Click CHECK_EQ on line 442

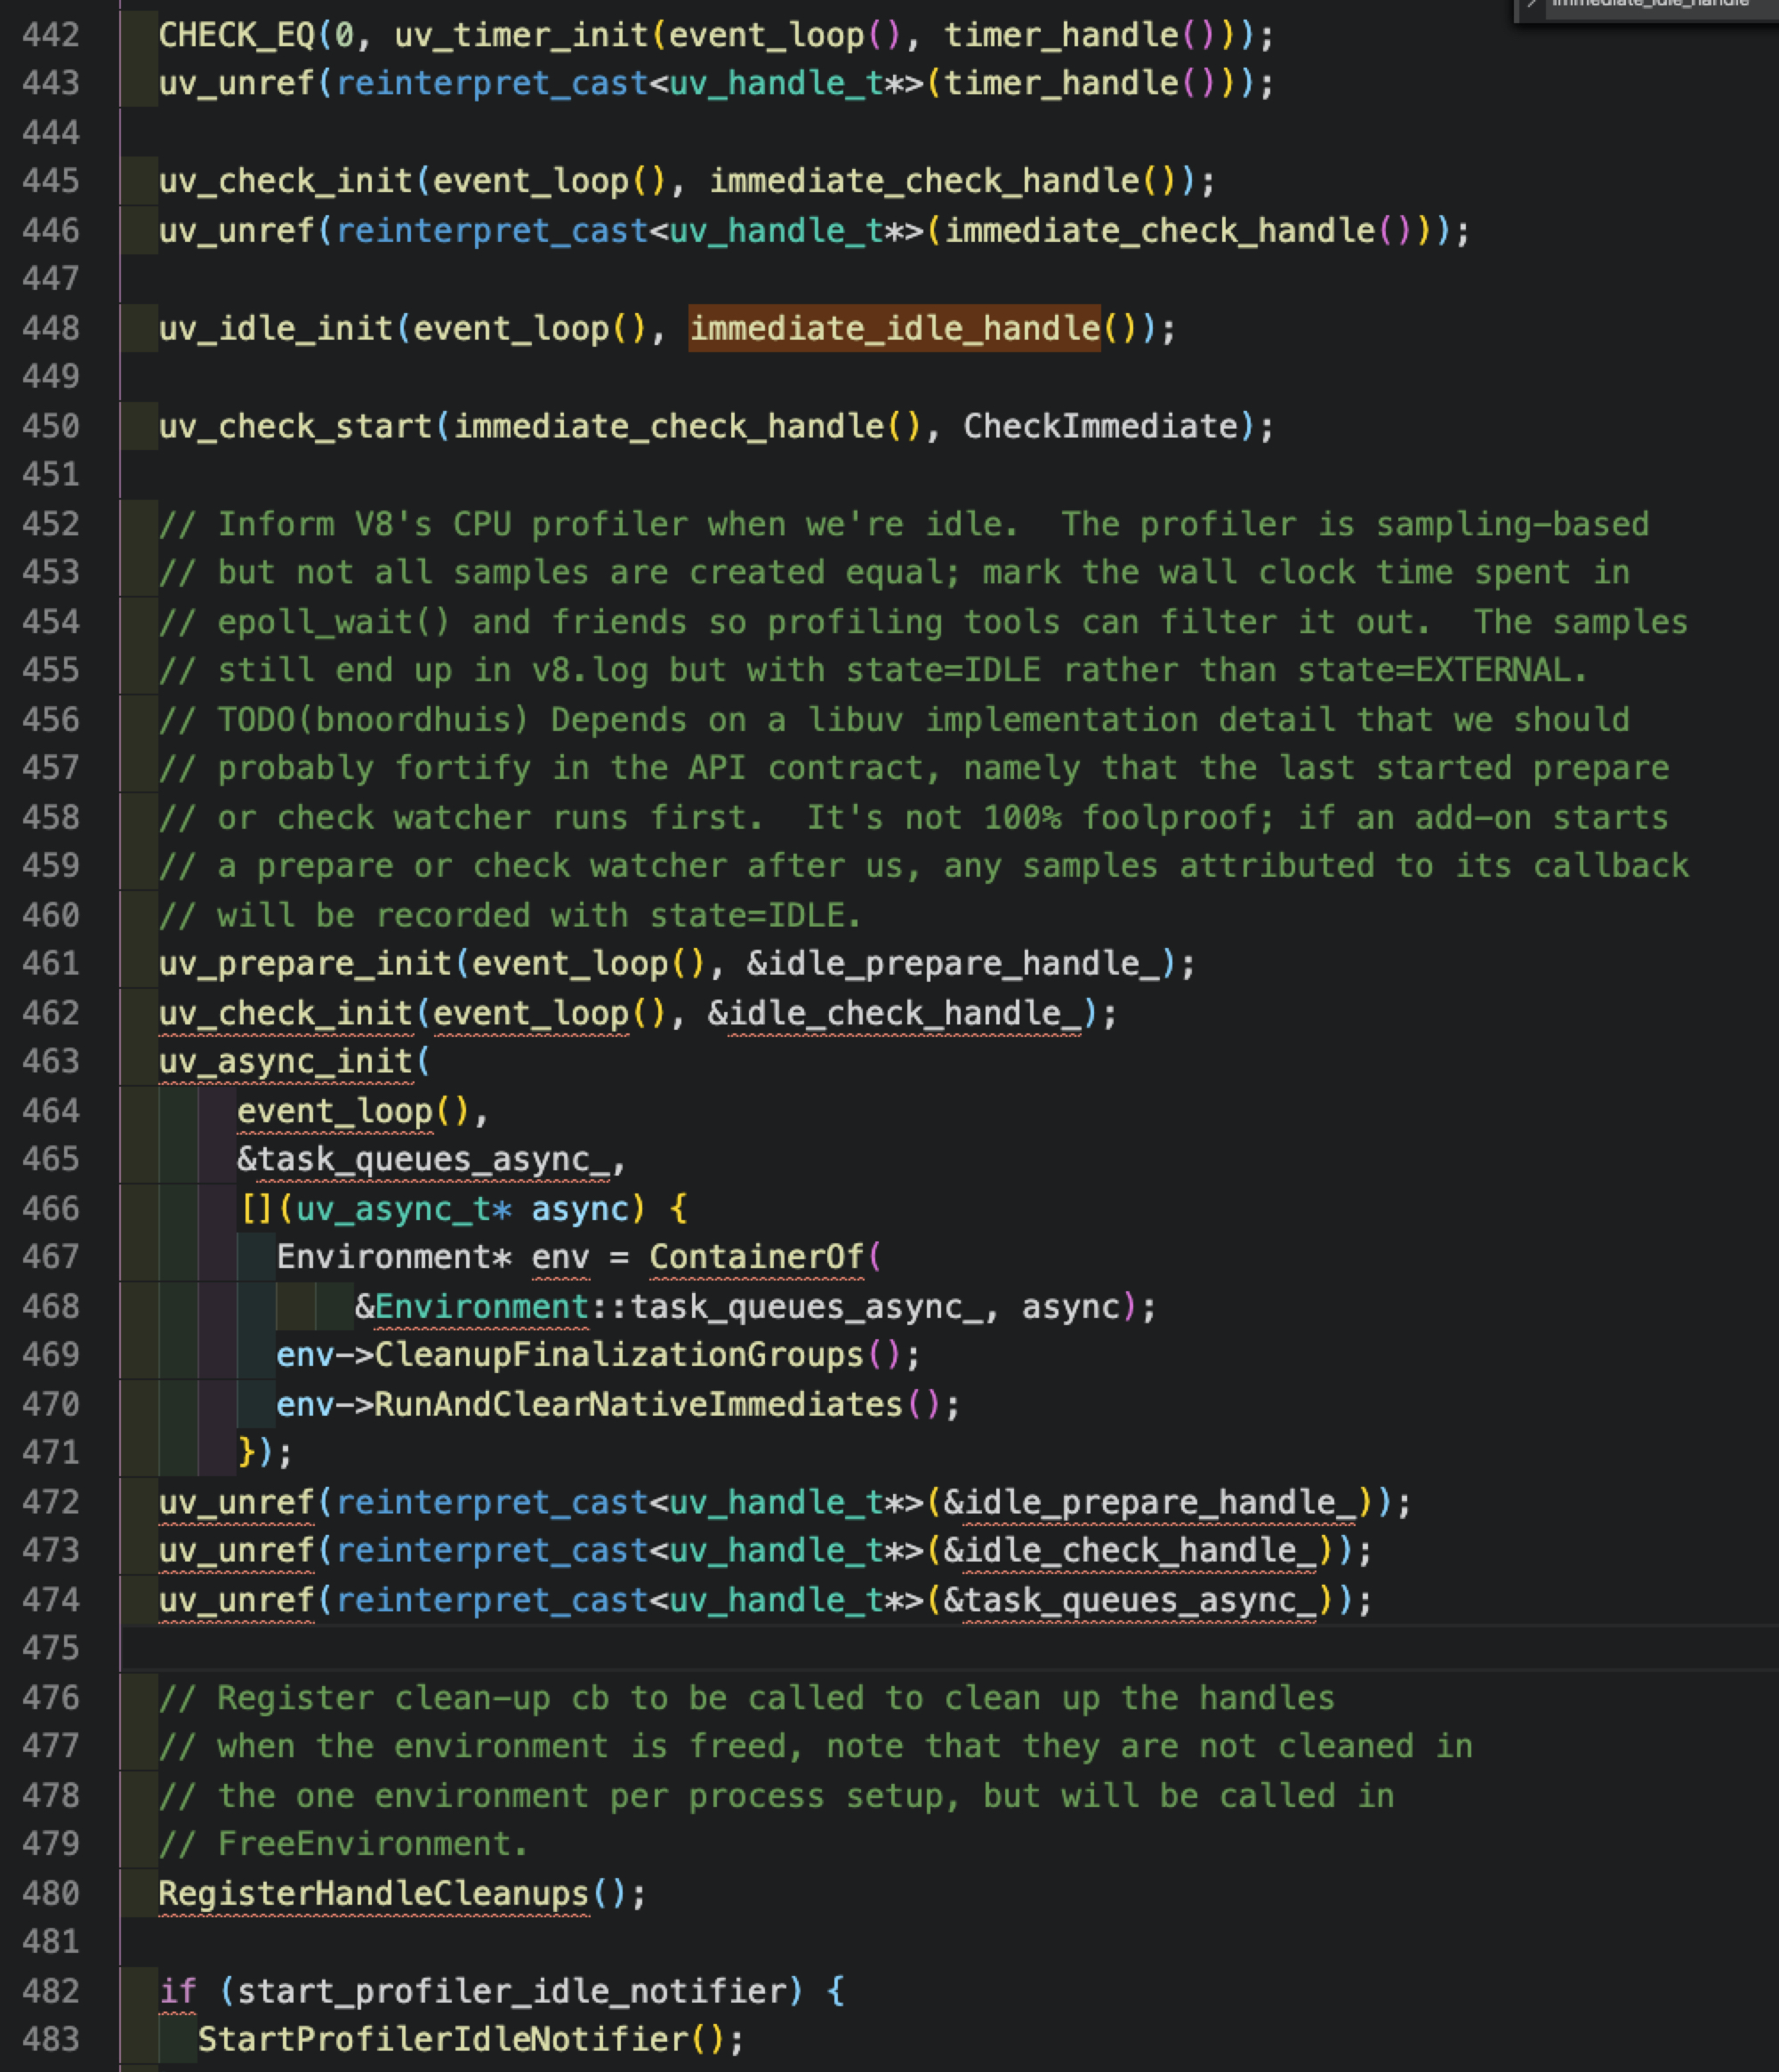237,35
